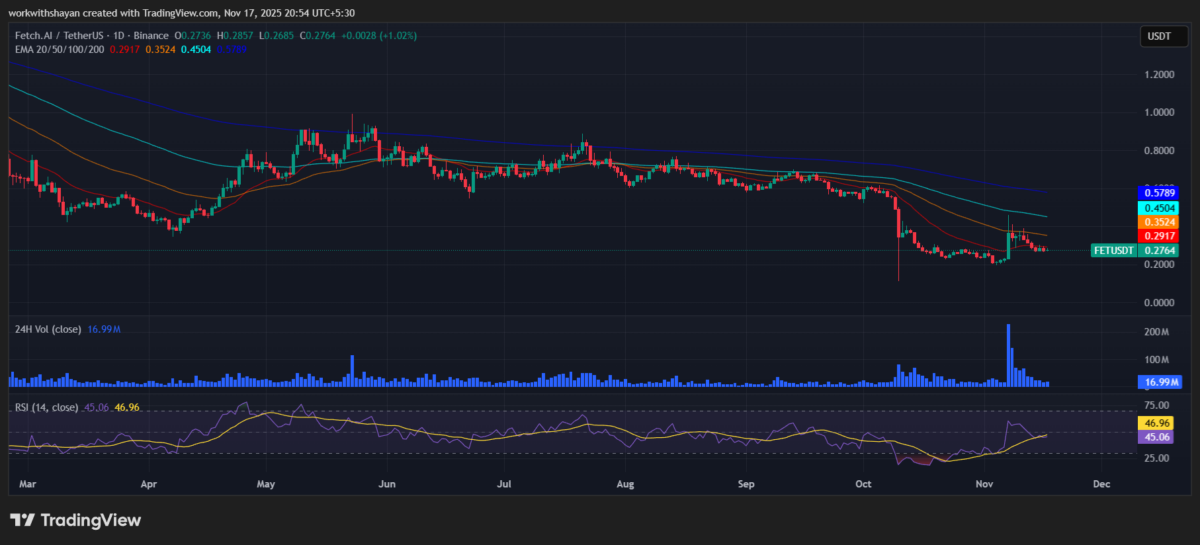
Task: Click the purple 45.06 RSI axis tag
Action: [x=1160, y=437]
